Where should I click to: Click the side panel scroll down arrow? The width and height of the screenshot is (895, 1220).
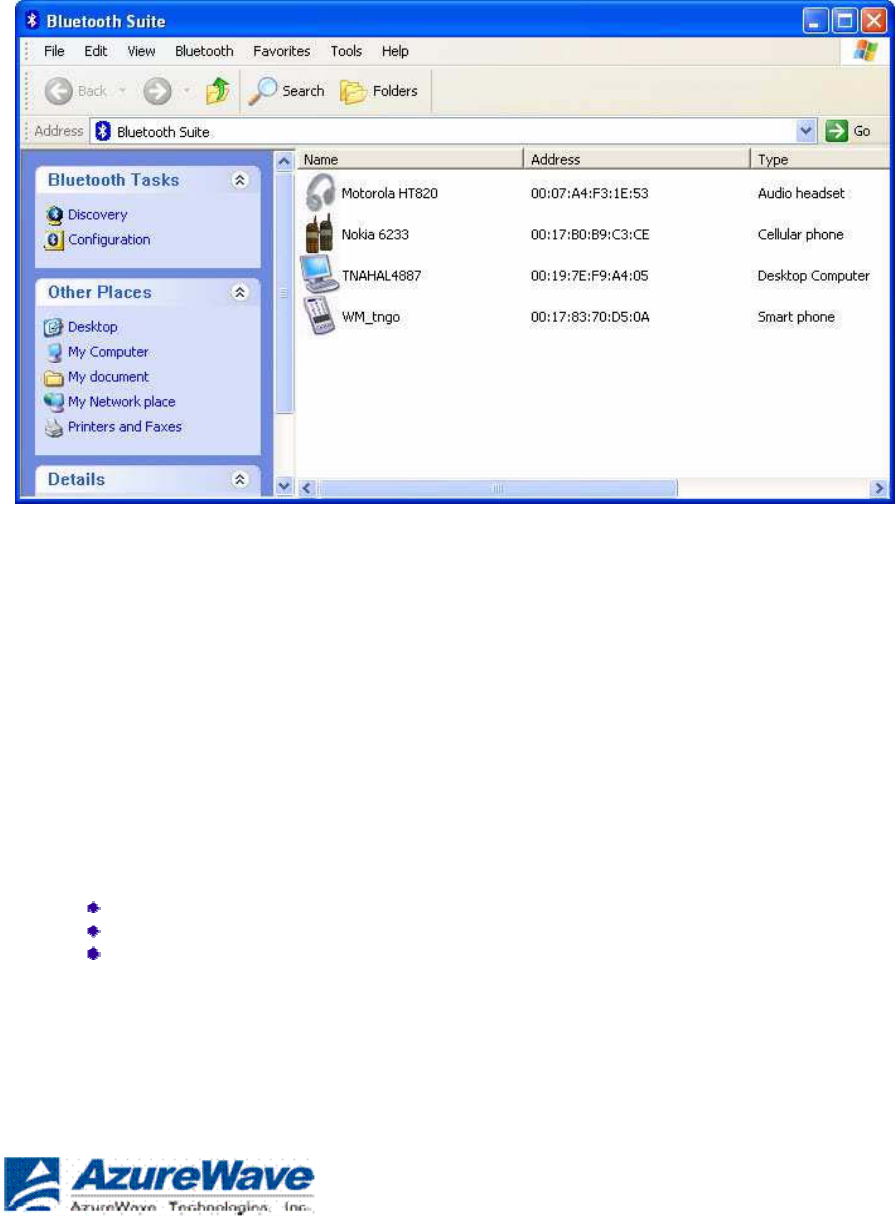tap(284, 487)
